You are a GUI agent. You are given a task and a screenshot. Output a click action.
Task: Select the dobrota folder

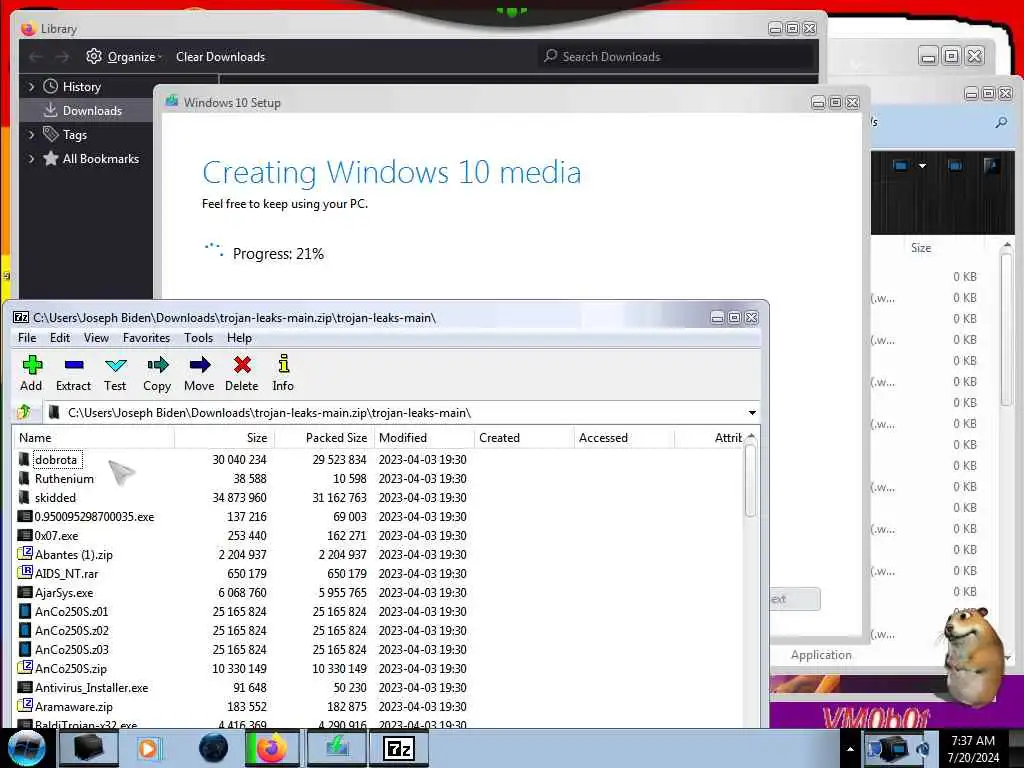click(56, 460)
